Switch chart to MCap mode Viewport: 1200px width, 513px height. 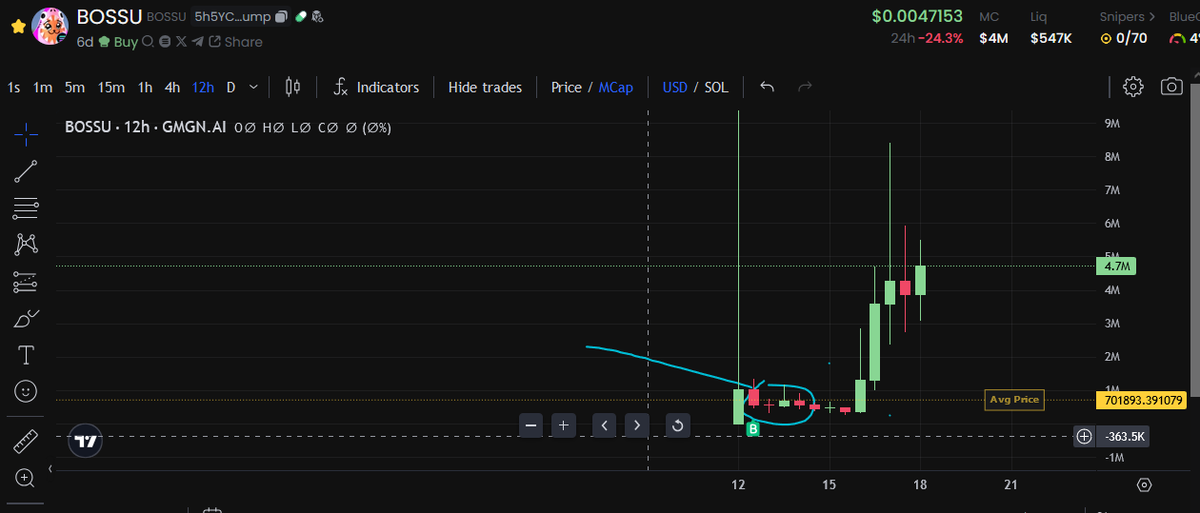616,87
